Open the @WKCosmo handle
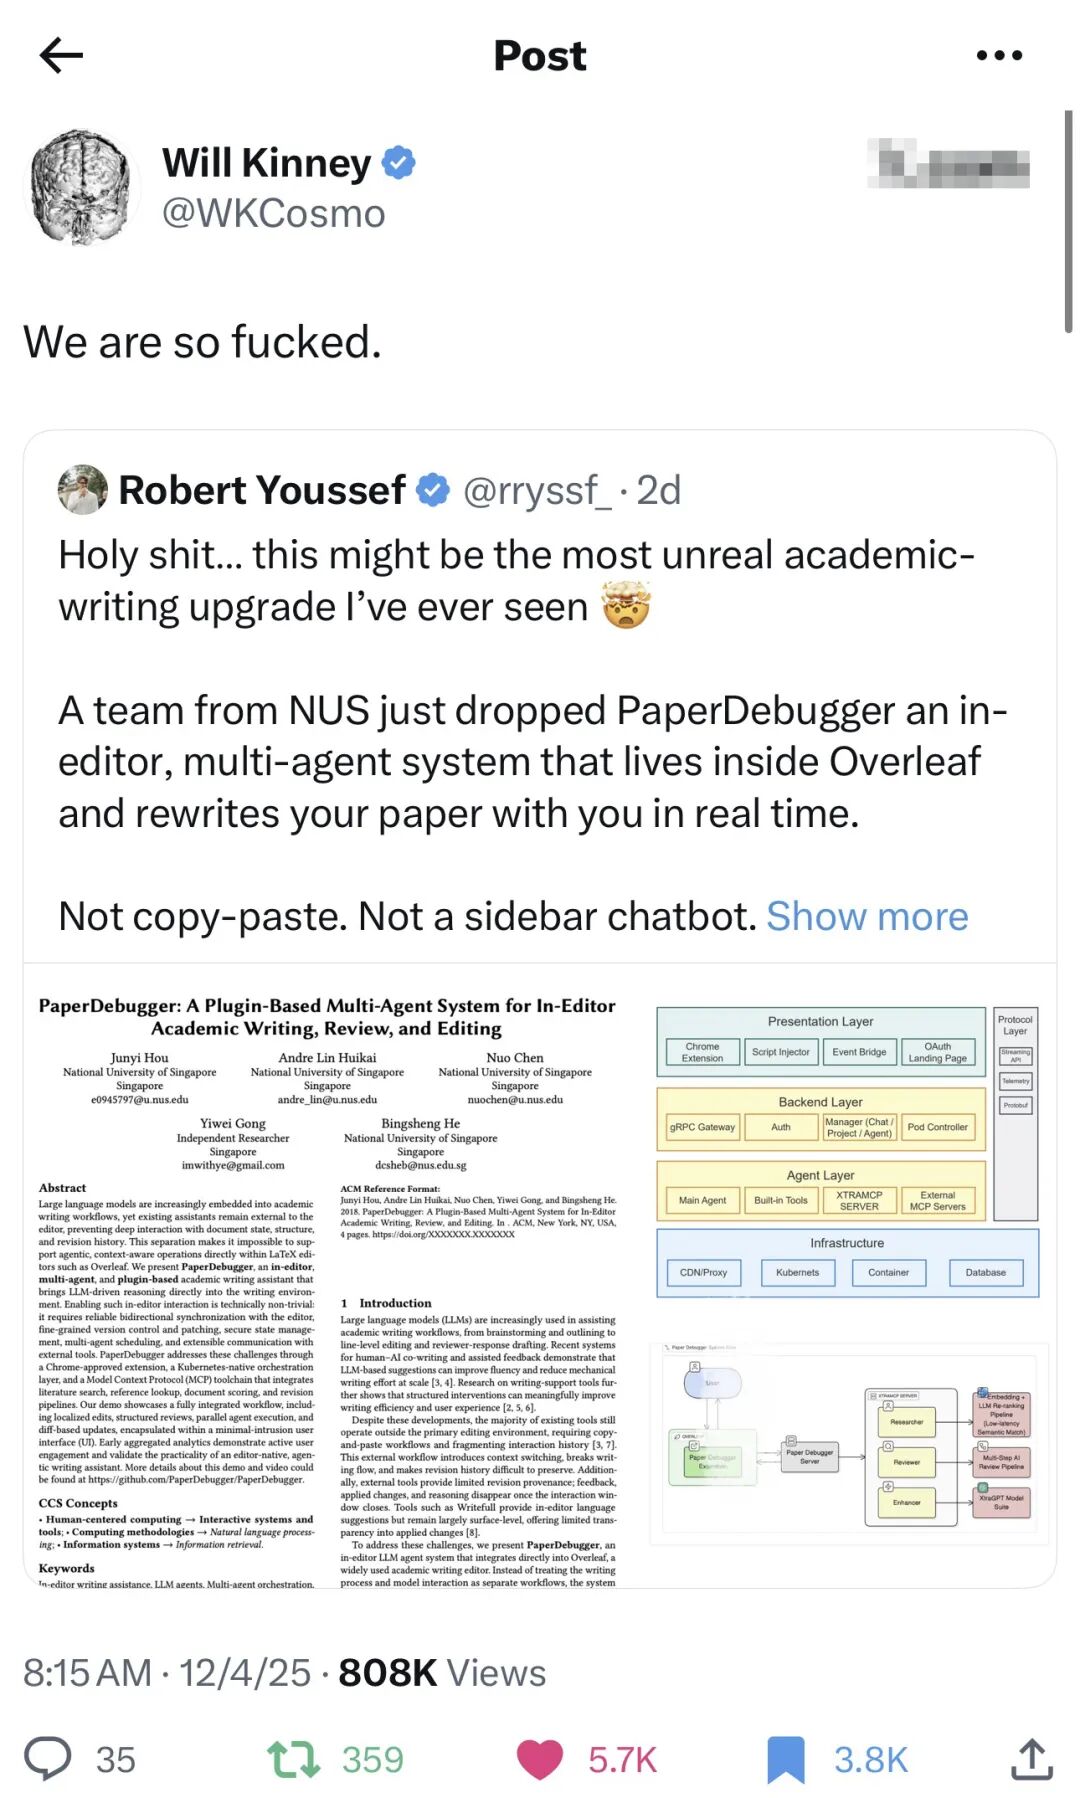Image resolution: width=1080 pixels, height=1798 pixels. [273, 213]
